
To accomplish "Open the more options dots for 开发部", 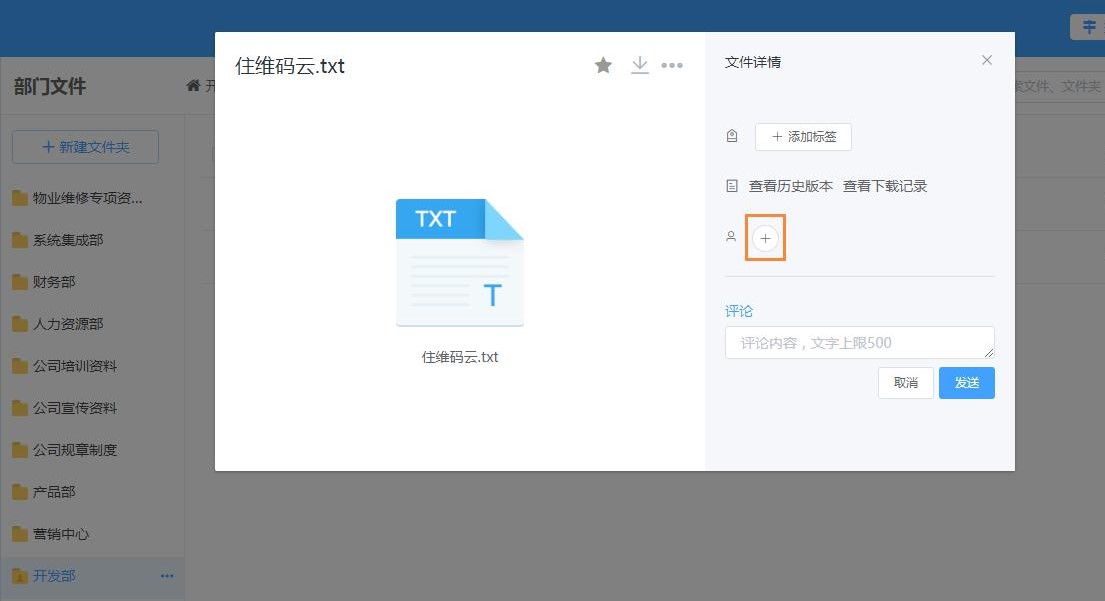I will point(167,576).
